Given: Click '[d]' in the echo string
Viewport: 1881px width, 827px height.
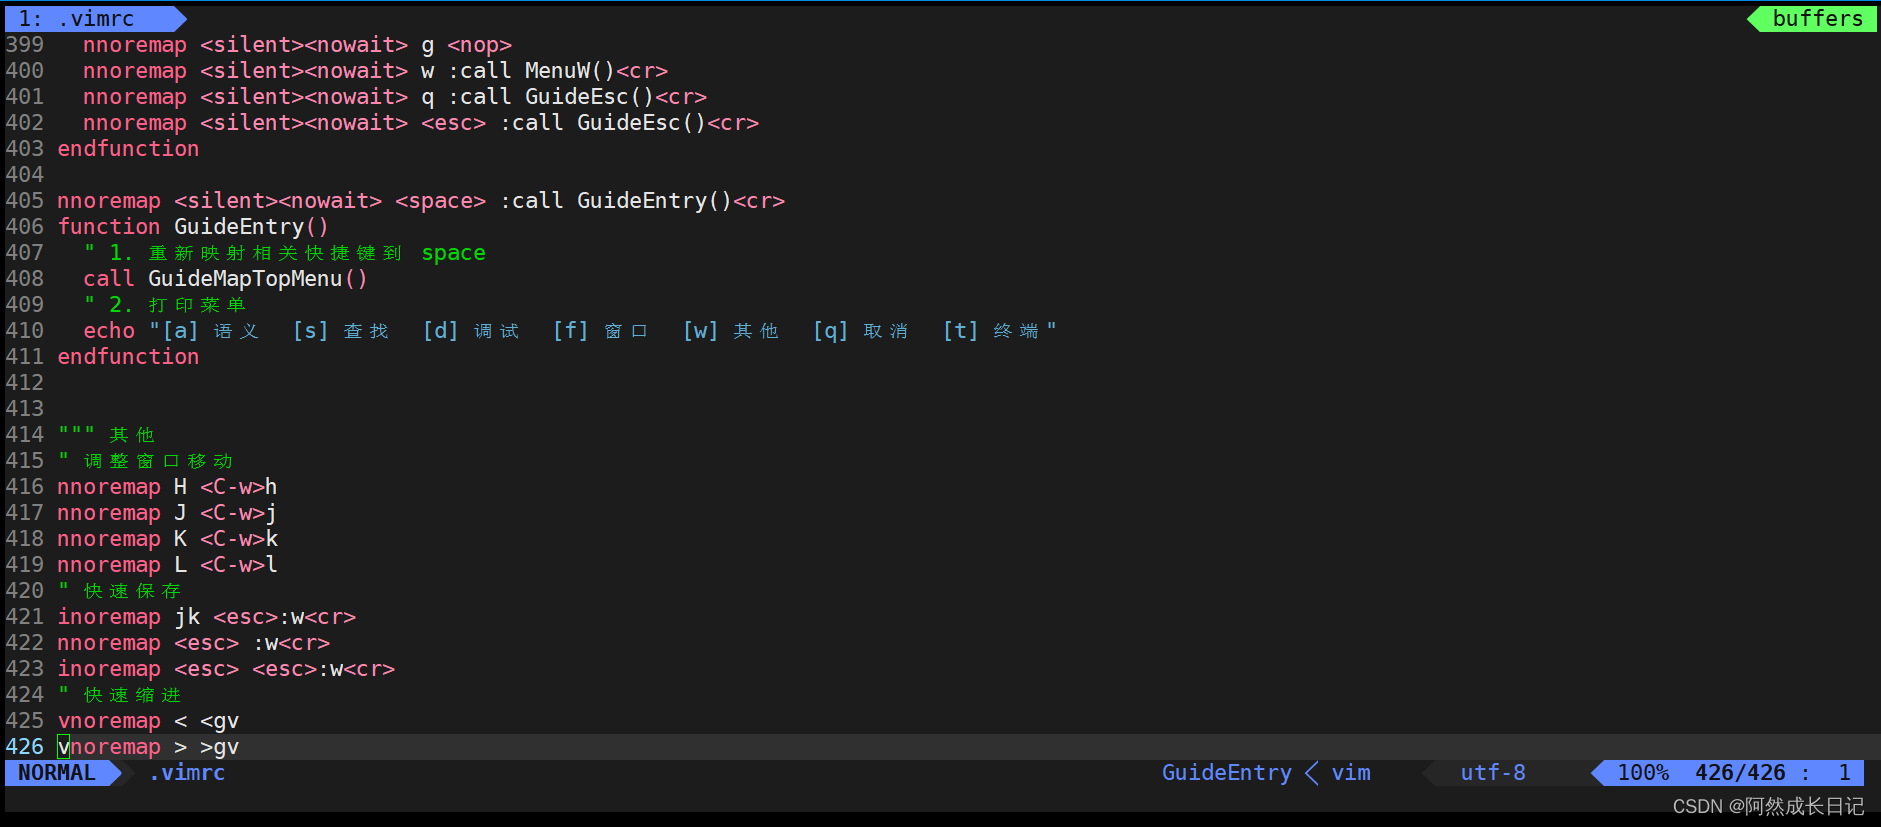Looking at the screenshot, I should [x=440, y=331].
